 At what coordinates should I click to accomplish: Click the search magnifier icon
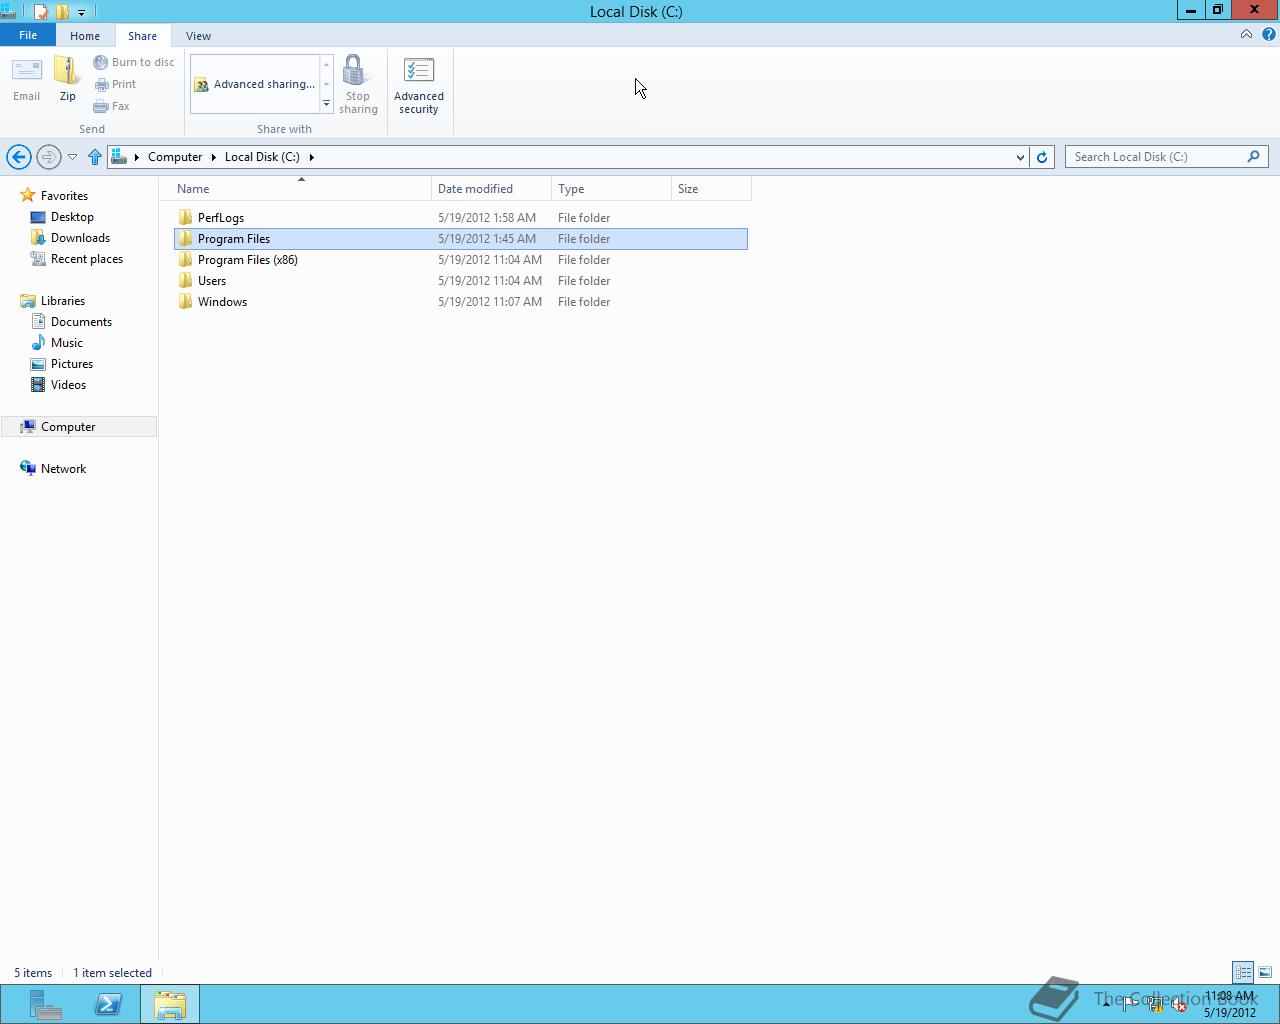click(1253, 157)
